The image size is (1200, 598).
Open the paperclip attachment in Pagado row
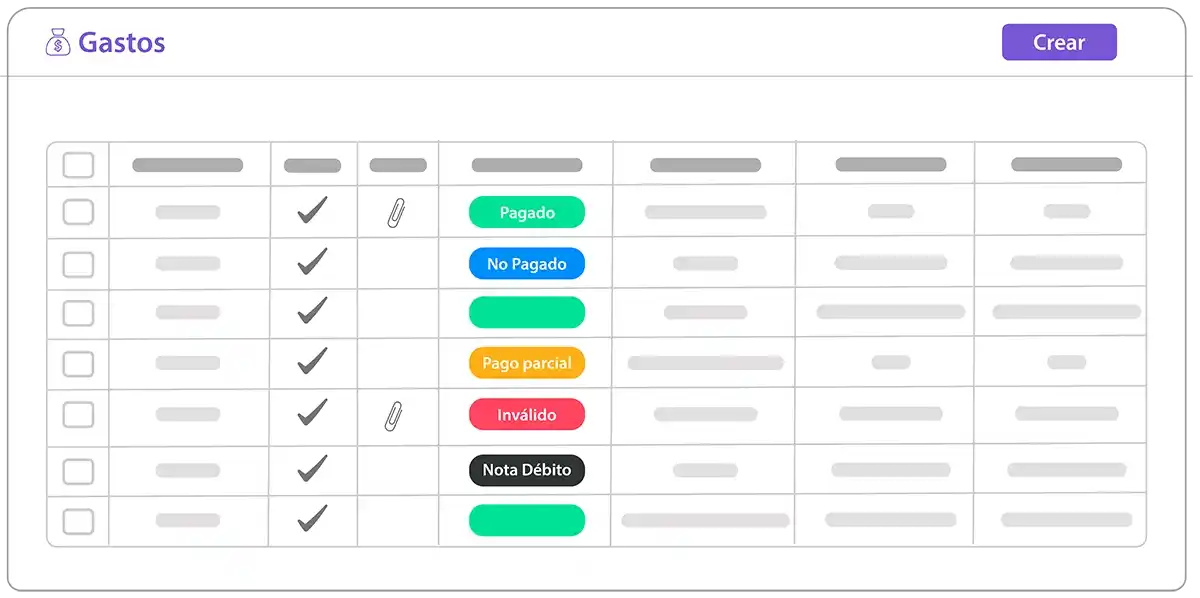pyautogui.click(x=396, y=212)
